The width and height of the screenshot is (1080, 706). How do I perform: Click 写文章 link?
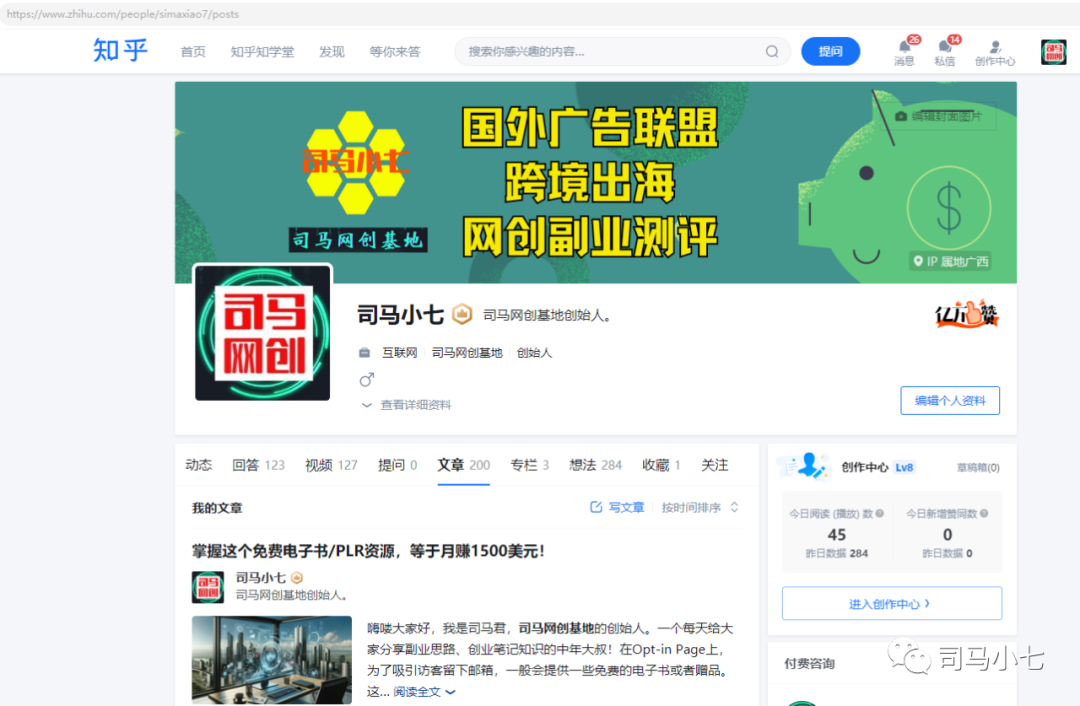point(626,507)
